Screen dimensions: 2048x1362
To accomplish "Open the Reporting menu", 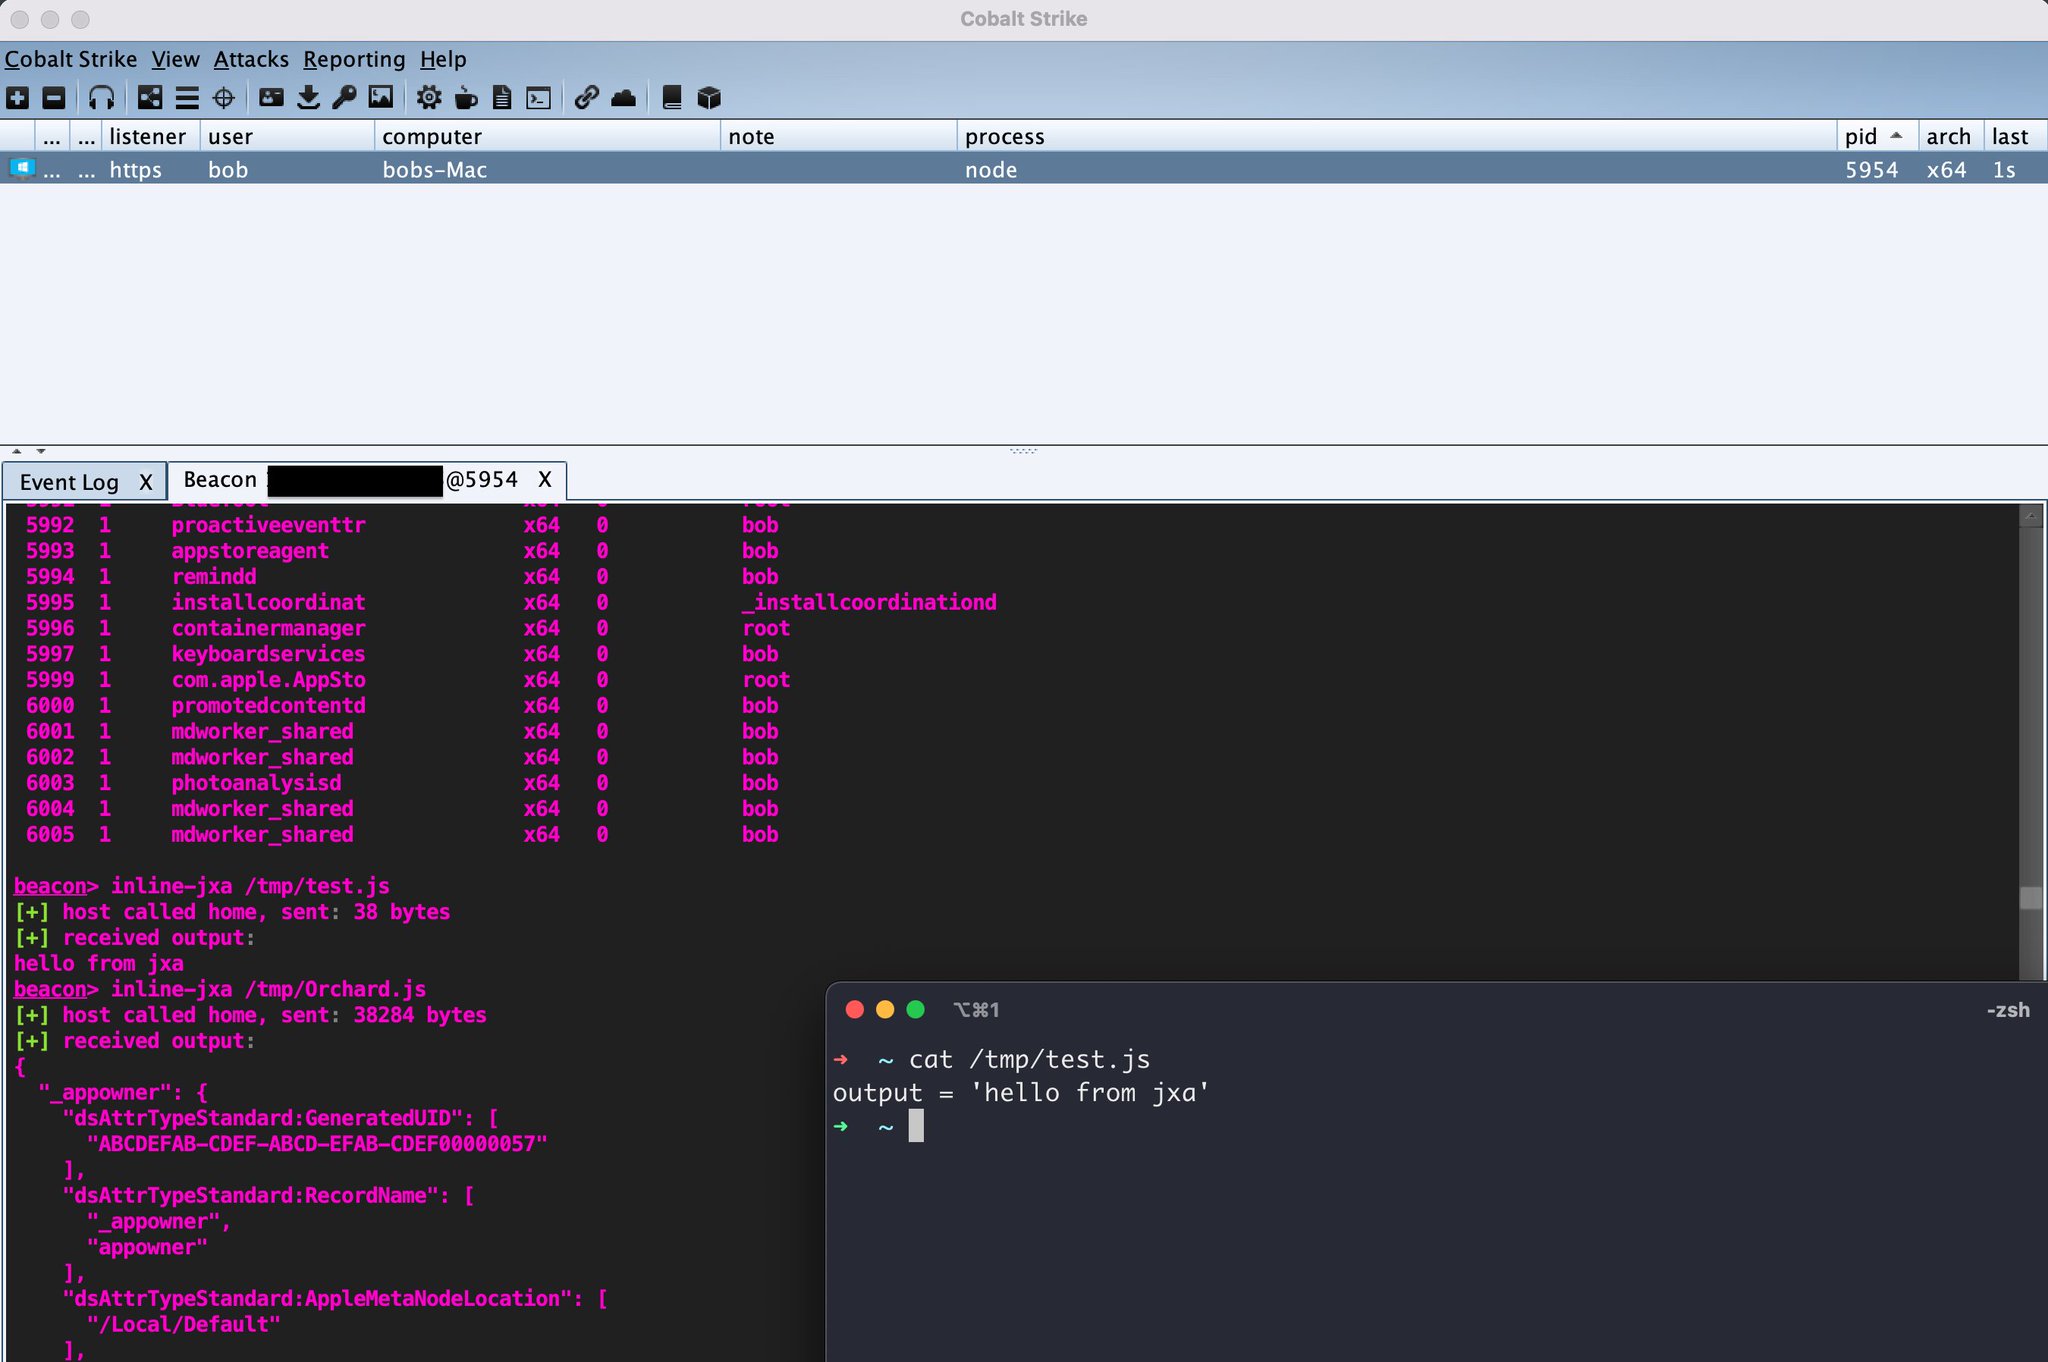I will pyautogui.click(x=354, y=59).
